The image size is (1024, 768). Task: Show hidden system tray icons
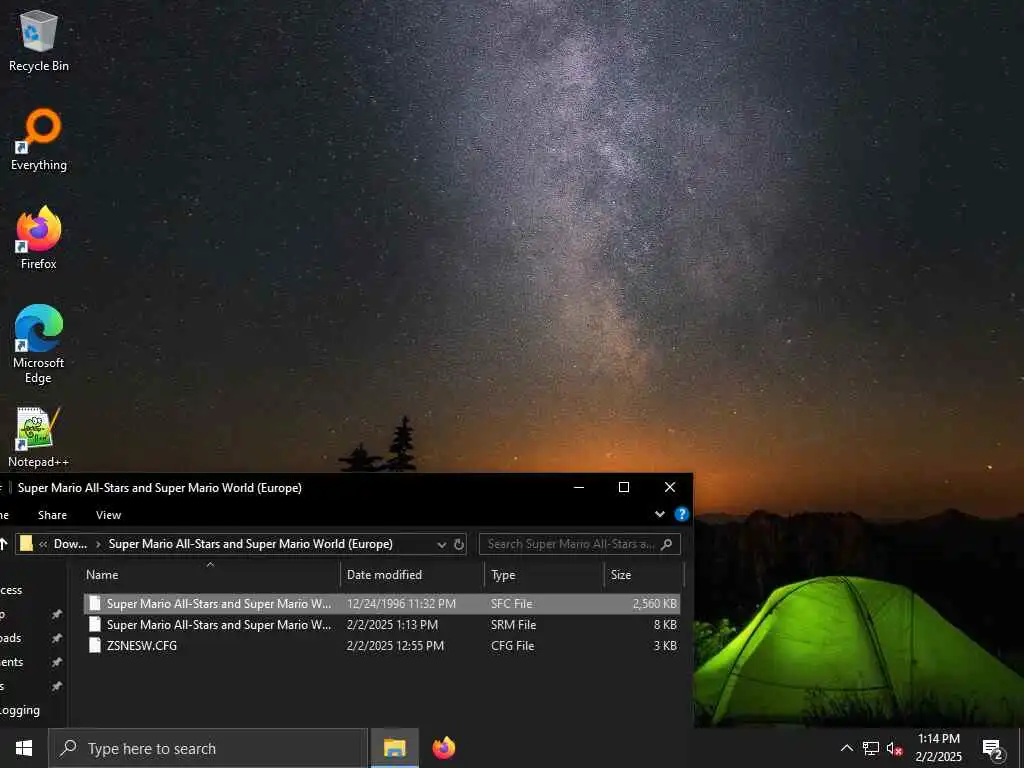pos(846,748)
